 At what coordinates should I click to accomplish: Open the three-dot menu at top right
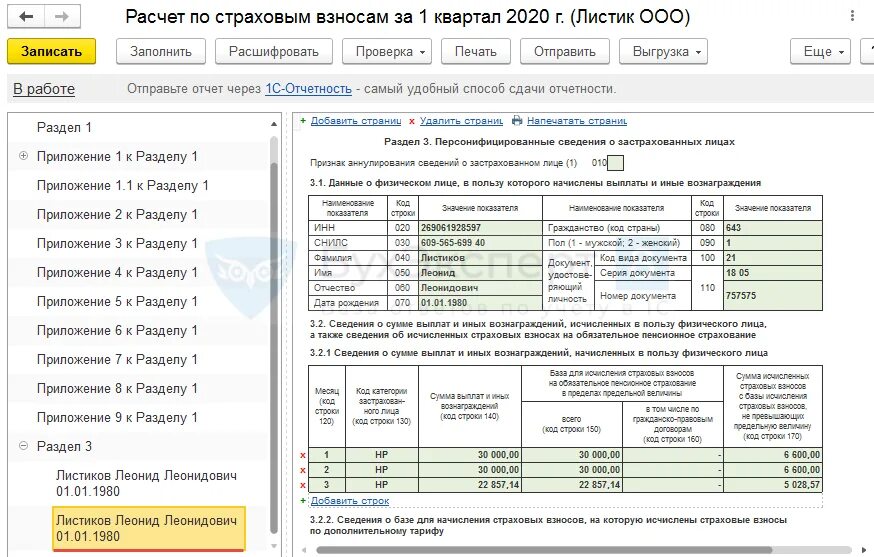click(x=852, y=16)
